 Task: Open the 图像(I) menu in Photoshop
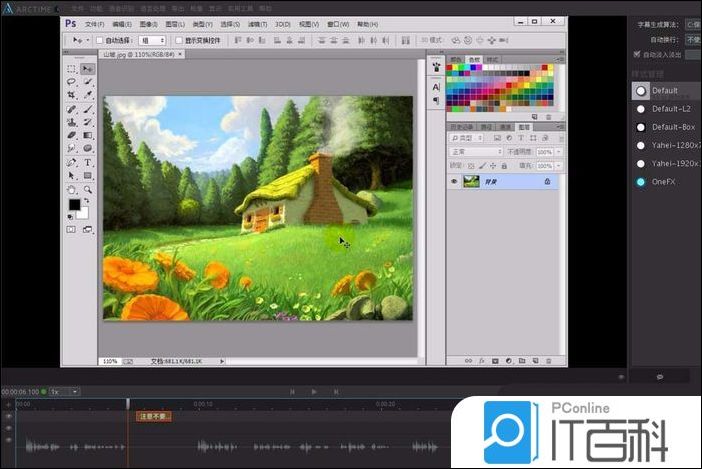click(x=148, y=22)
